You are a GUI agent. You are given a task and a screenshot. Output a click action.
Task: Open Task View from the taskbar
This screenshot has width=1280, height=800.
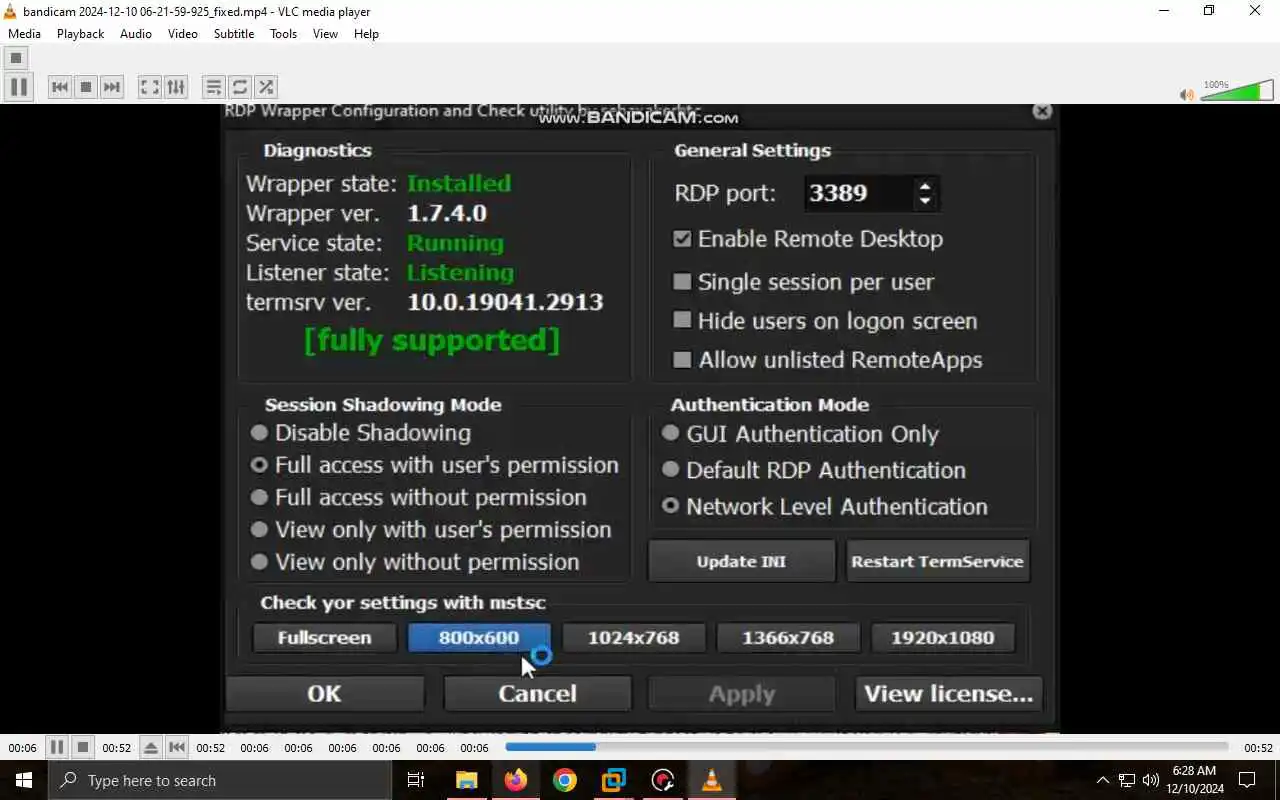416,780
